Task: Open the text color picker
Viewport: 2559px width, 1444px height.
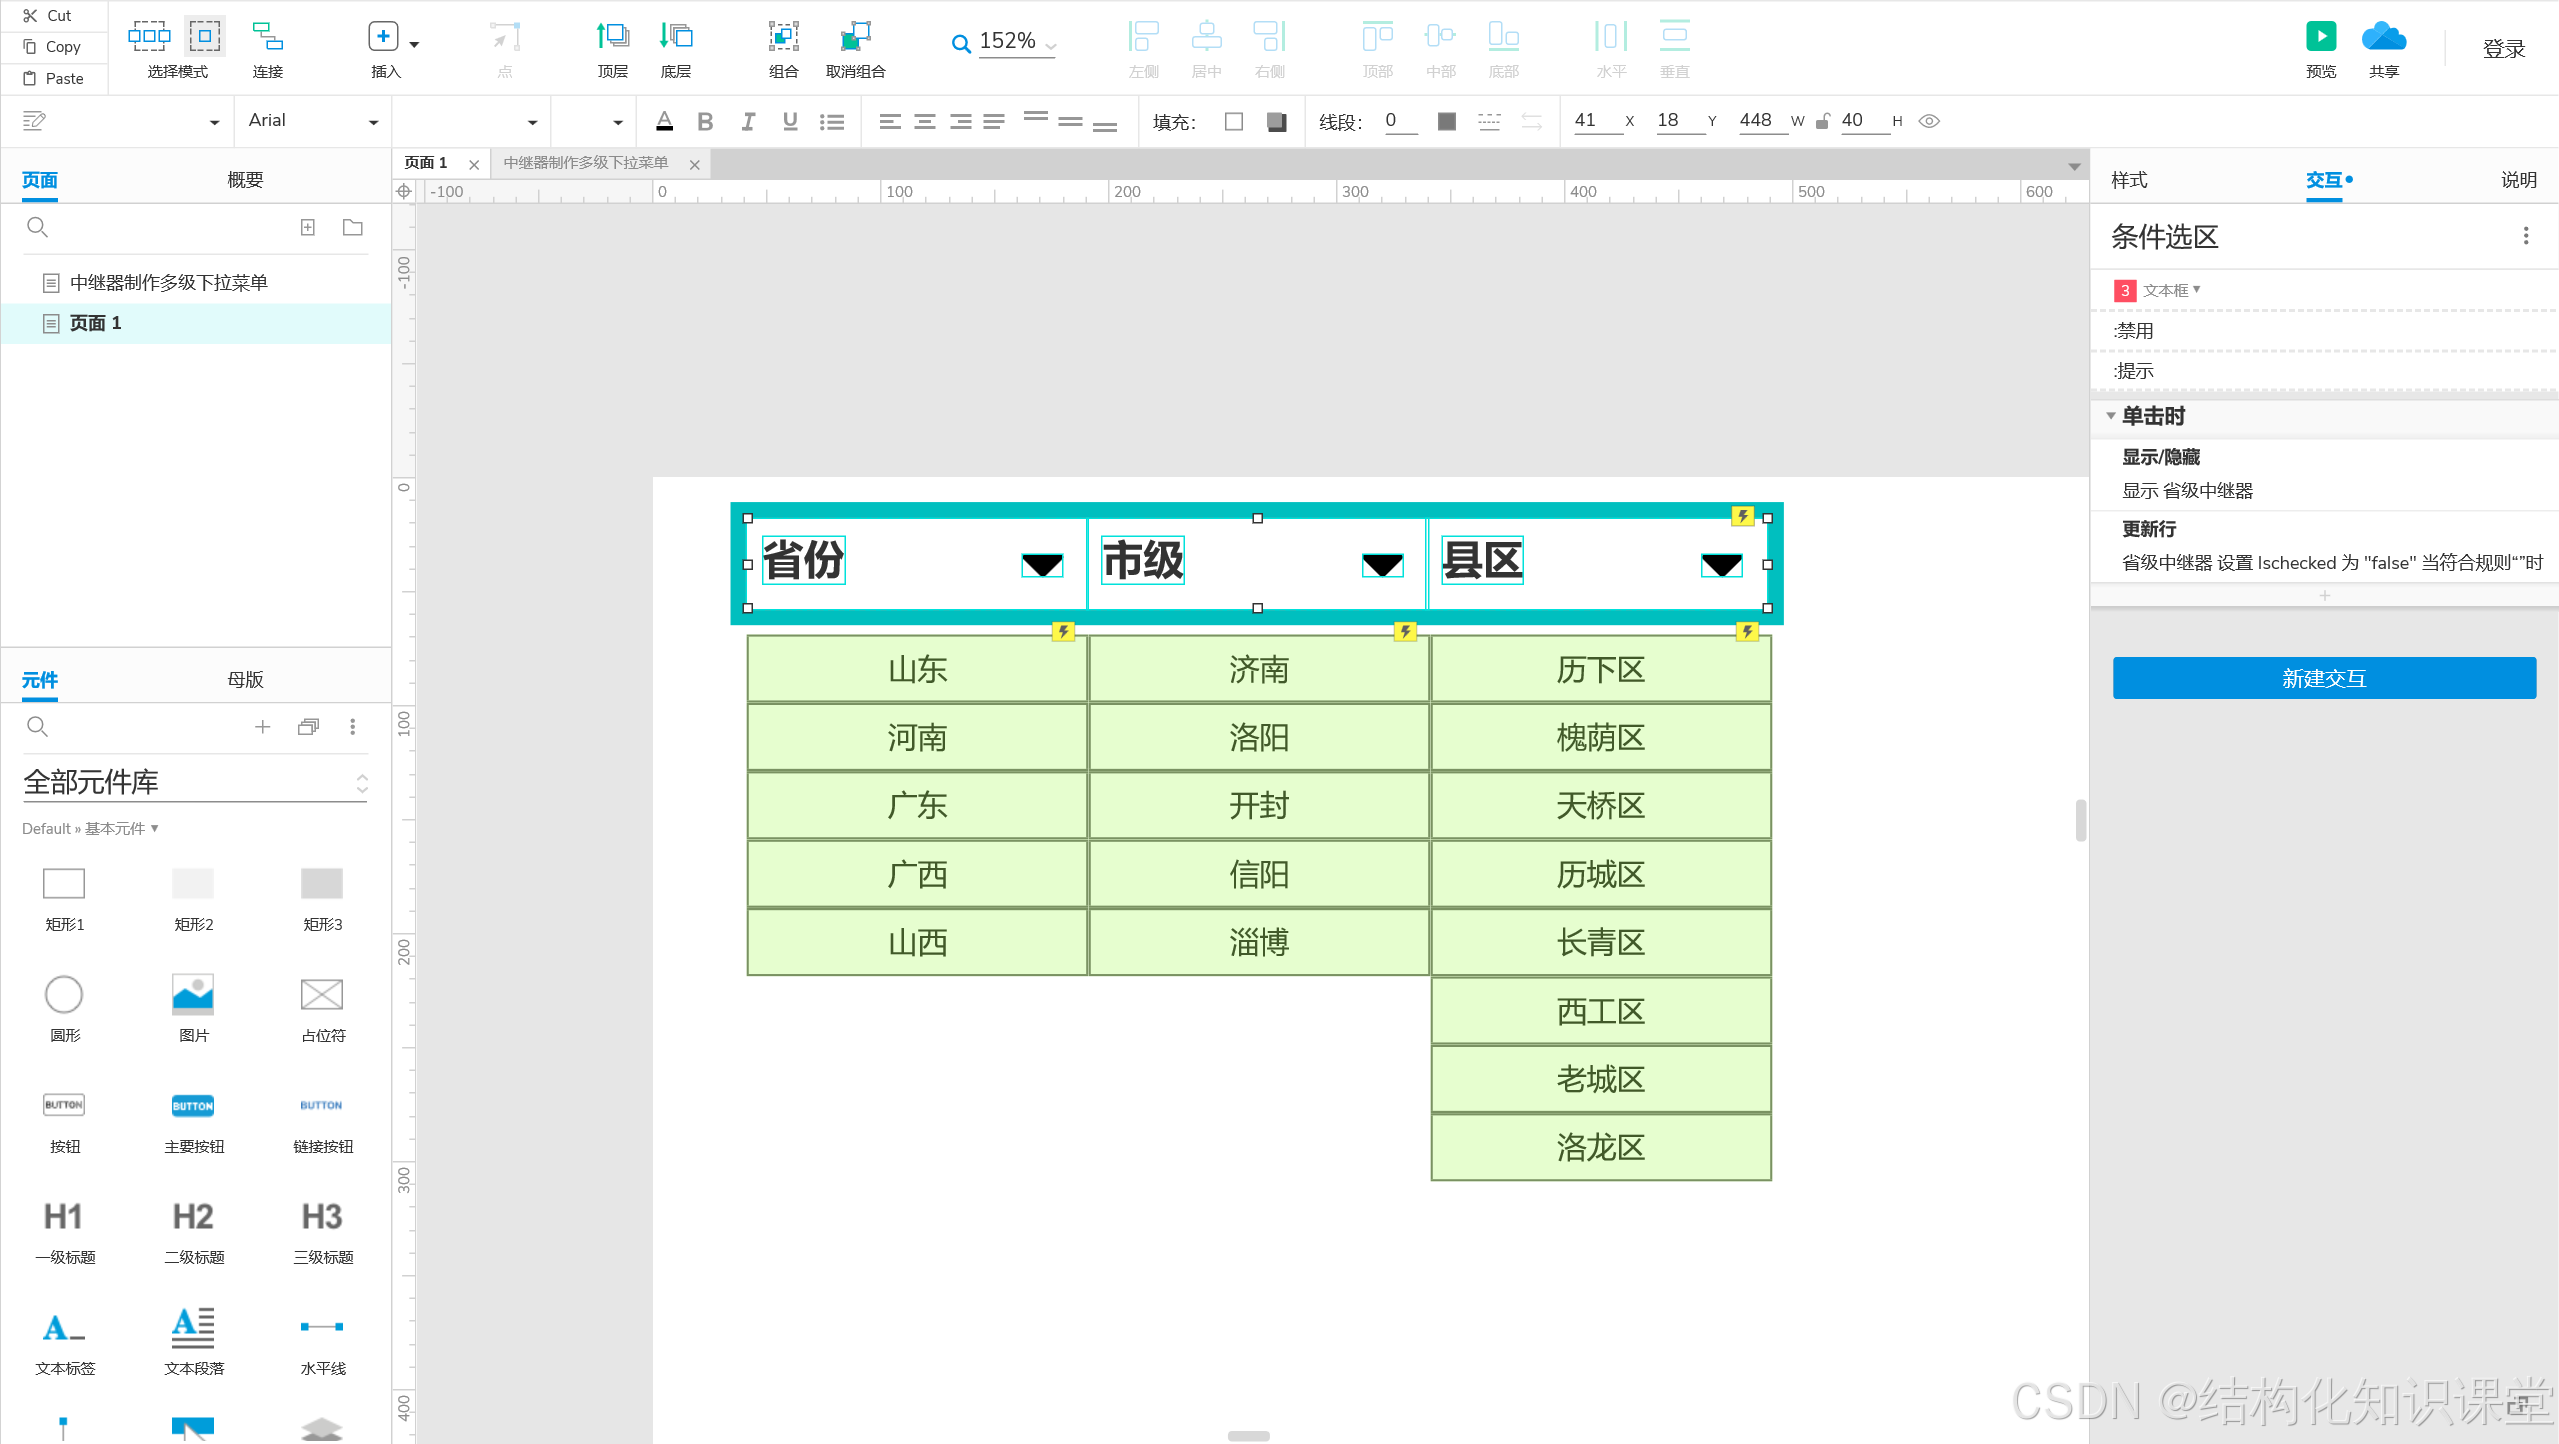Action: tap(664, 121)
